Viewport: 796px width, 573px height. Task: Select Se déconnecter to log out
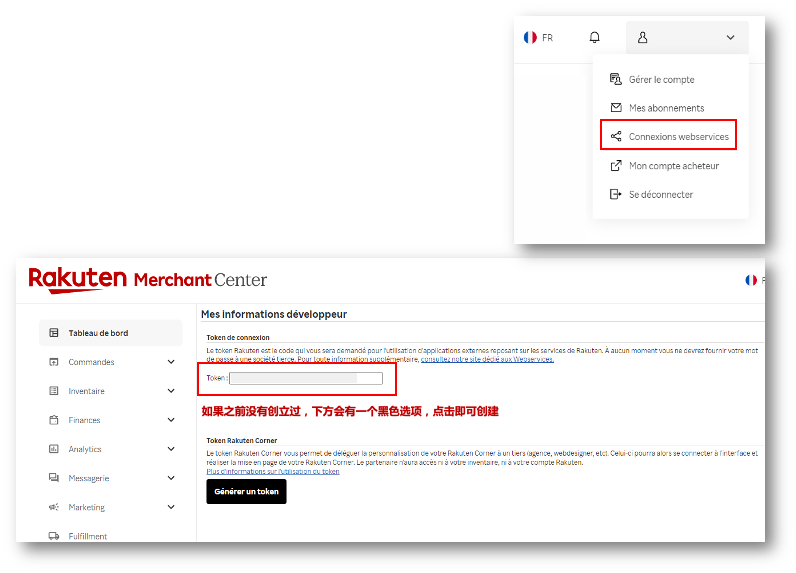pyautogui.click(x=660, y=194)
